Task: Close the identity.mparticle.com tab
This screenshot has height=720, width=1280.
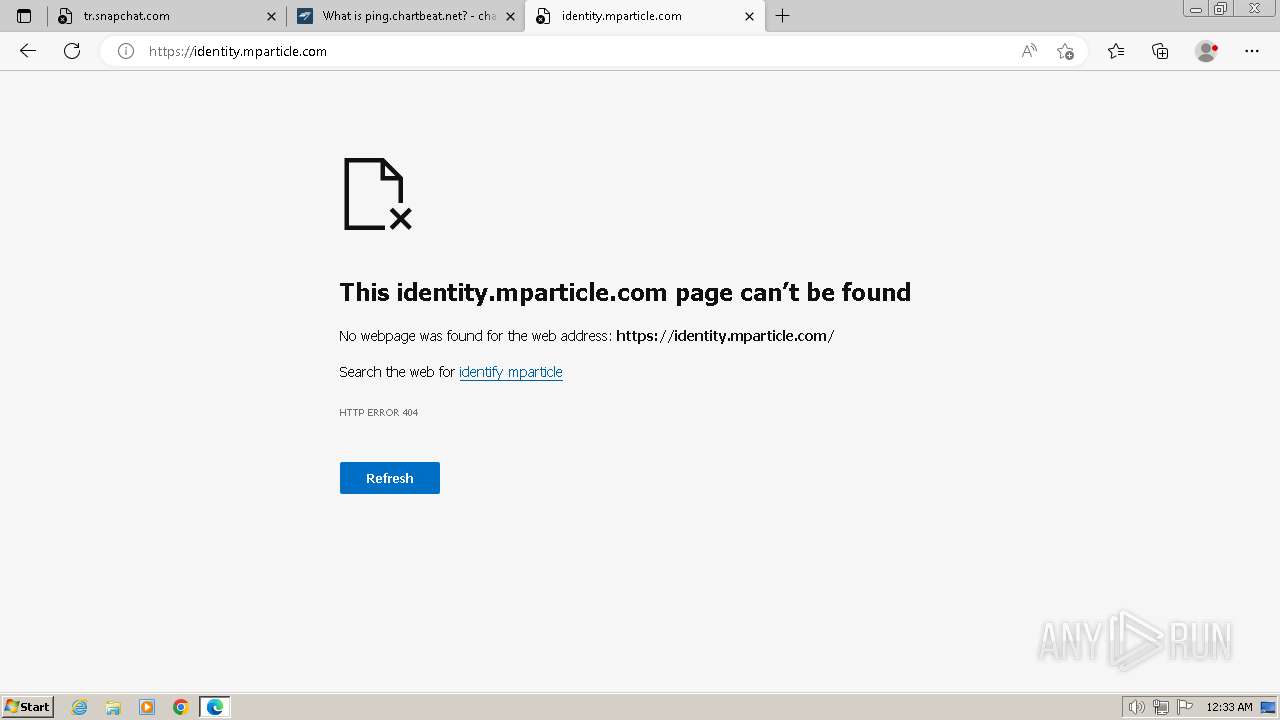Action: [x=749, y=16]
